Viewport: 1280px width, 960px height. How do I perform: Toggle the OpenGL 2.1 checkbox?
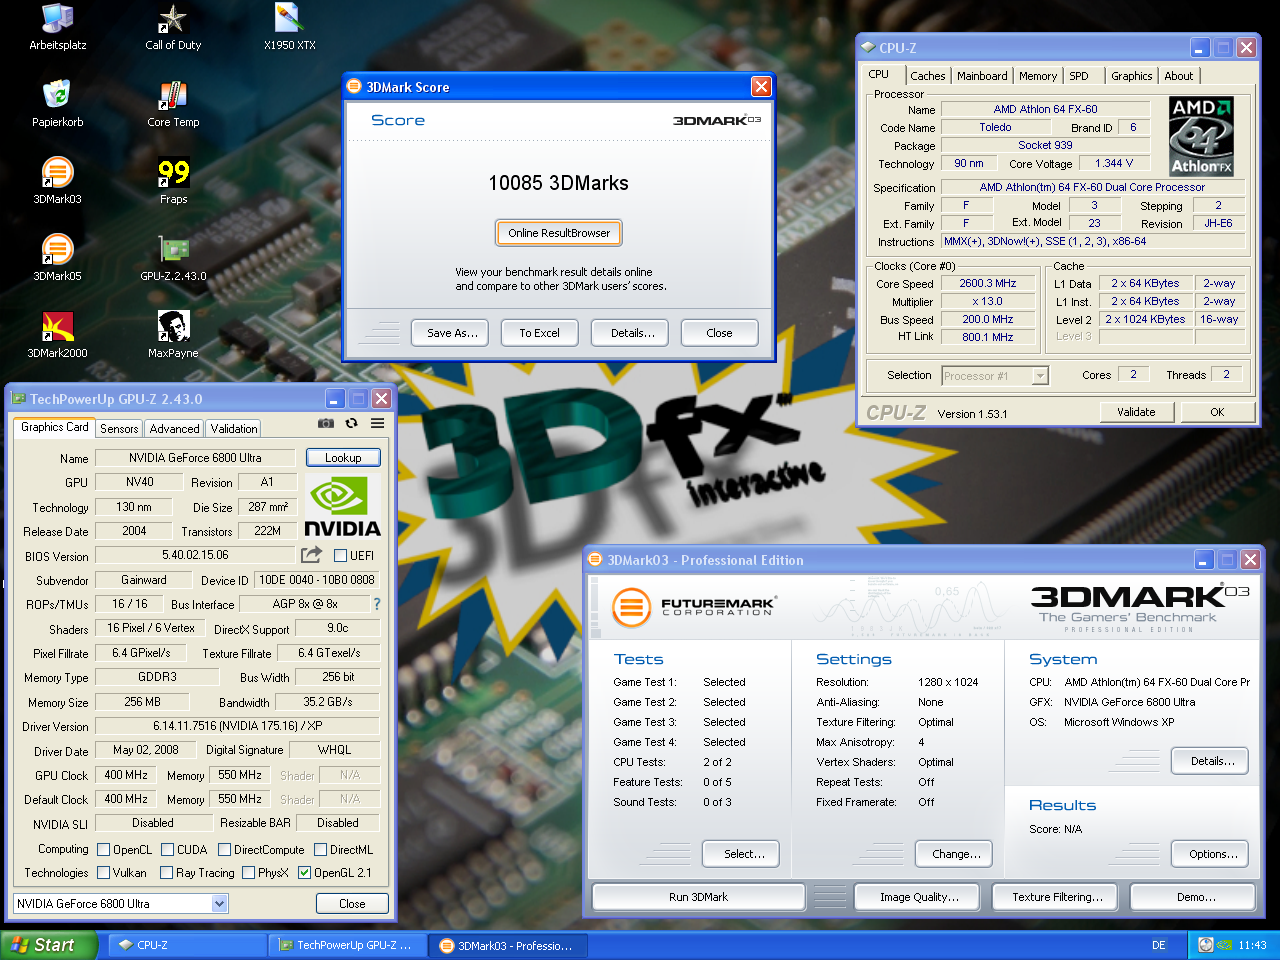click(304, 873)
